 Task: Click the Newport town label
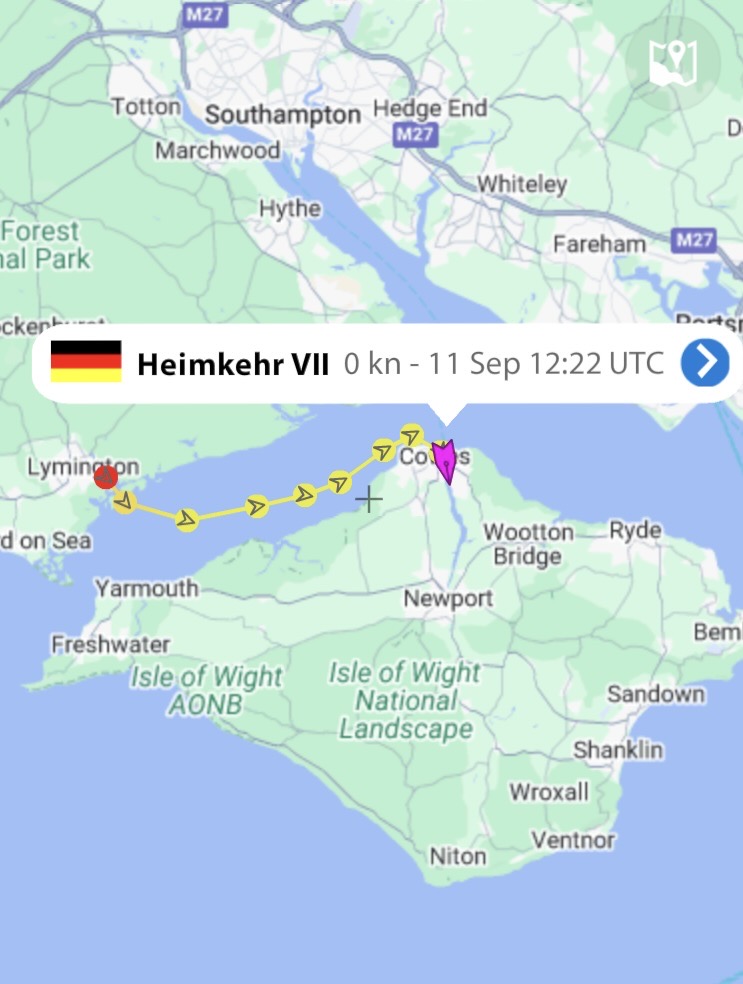click(448, 598)
